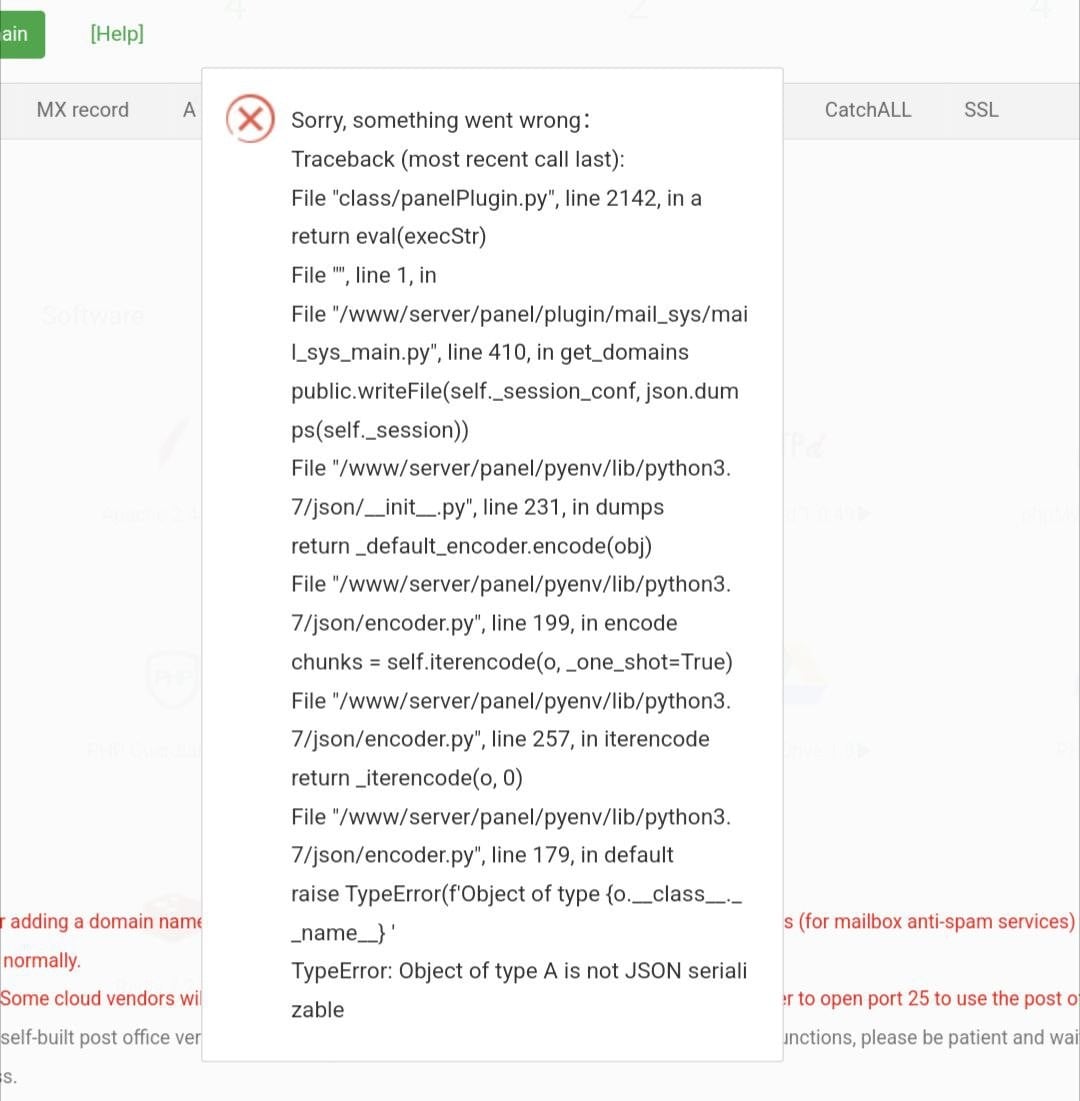Select the CatchALL column header
The width and height of the screenshot is (1080, 1101).
click(868, 110)
